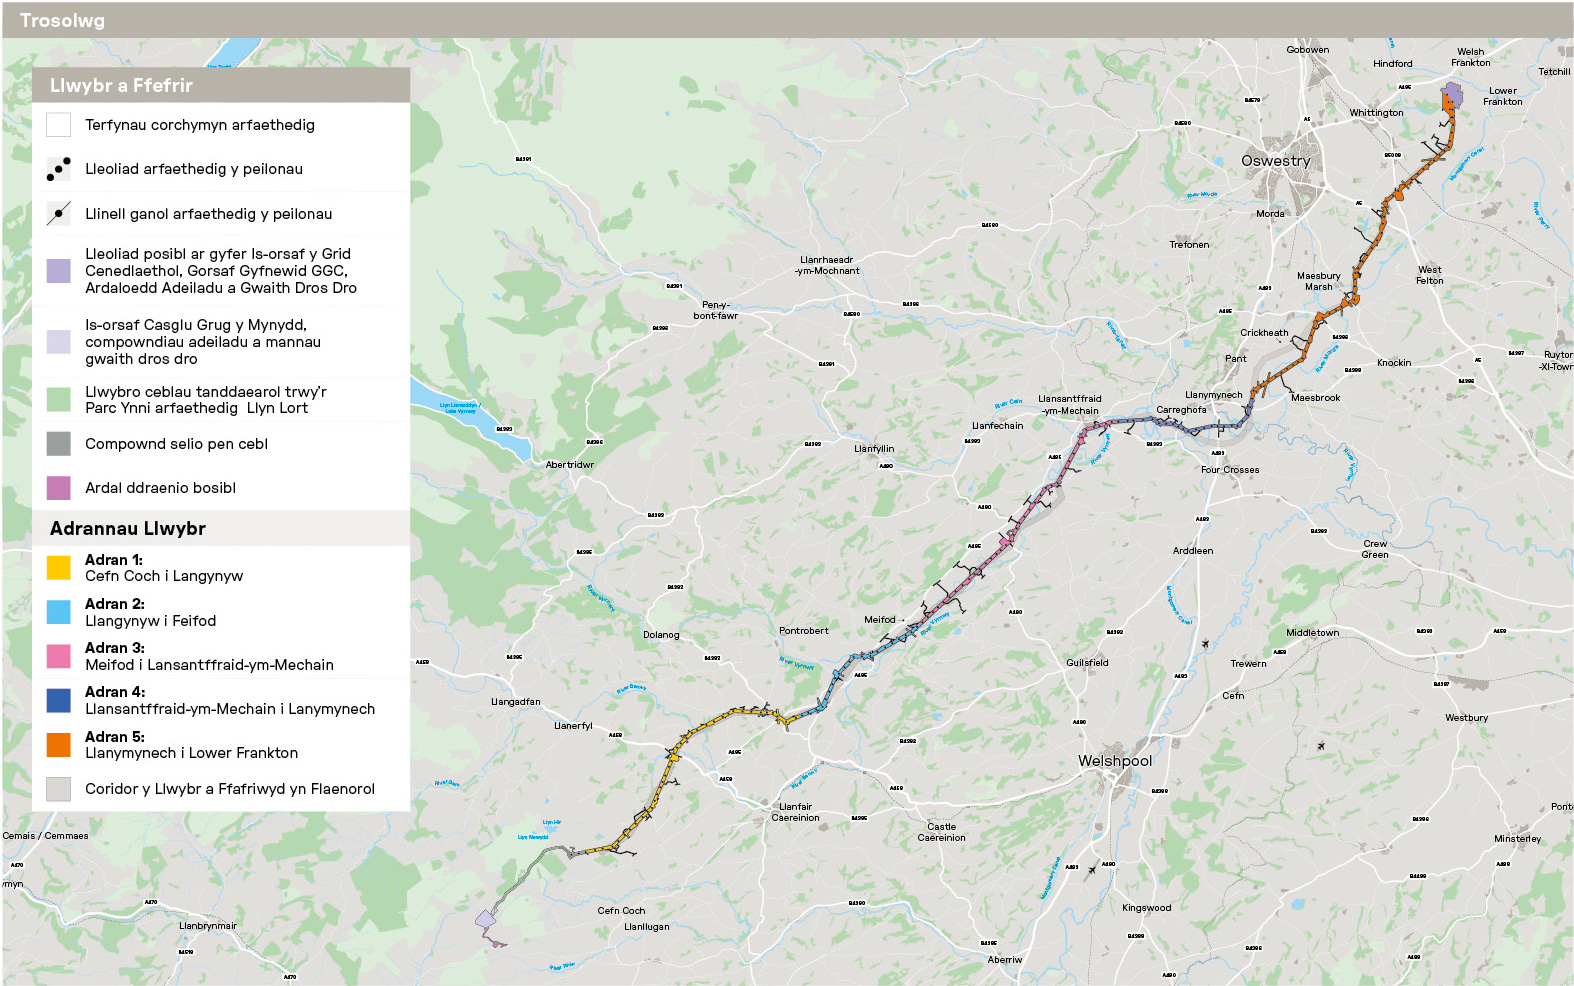Click the Llangadfan place label

click(516, 702)
